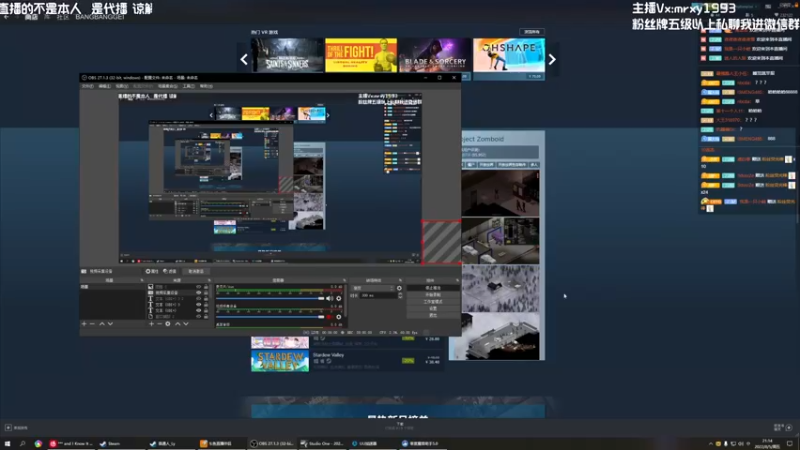This screenshot has width=800, height=450.
Task: Switch to Chrome from the taskbar
Action: click(x=38, y=443)
